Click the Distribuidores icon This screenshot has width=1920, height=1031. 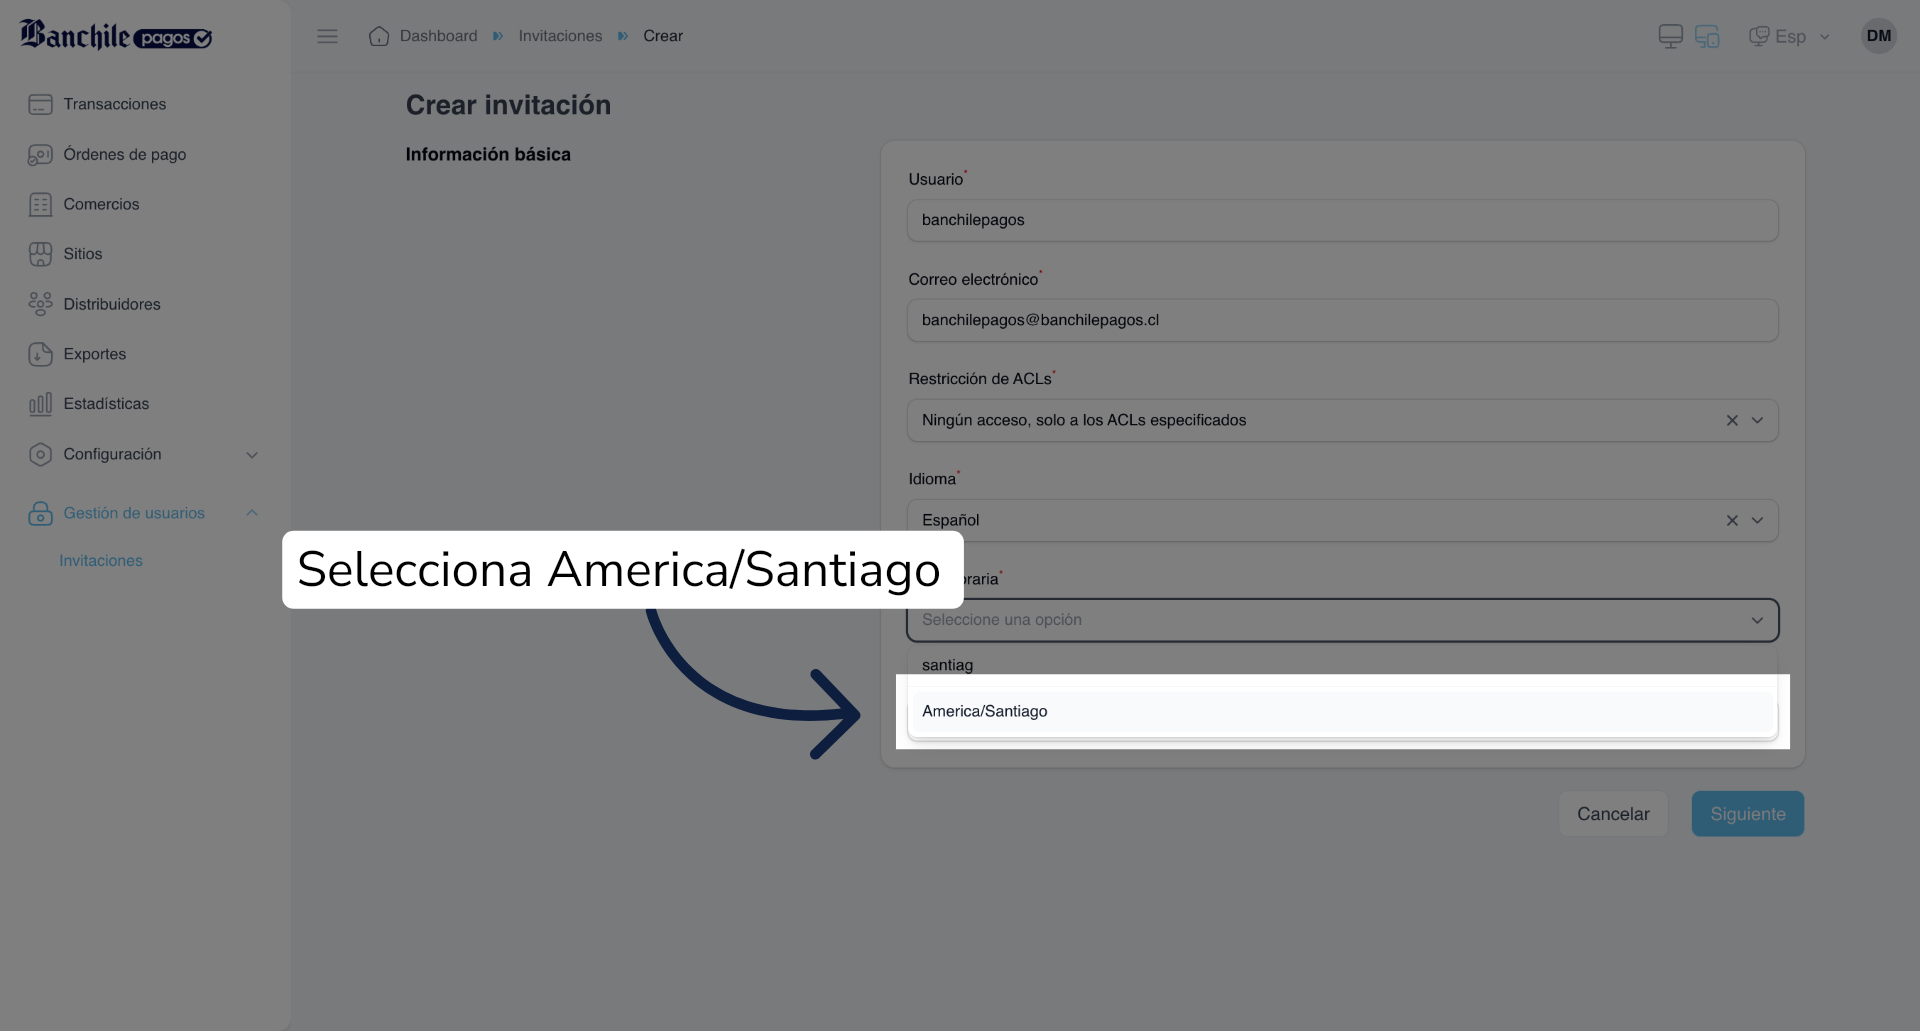[40, 304]
